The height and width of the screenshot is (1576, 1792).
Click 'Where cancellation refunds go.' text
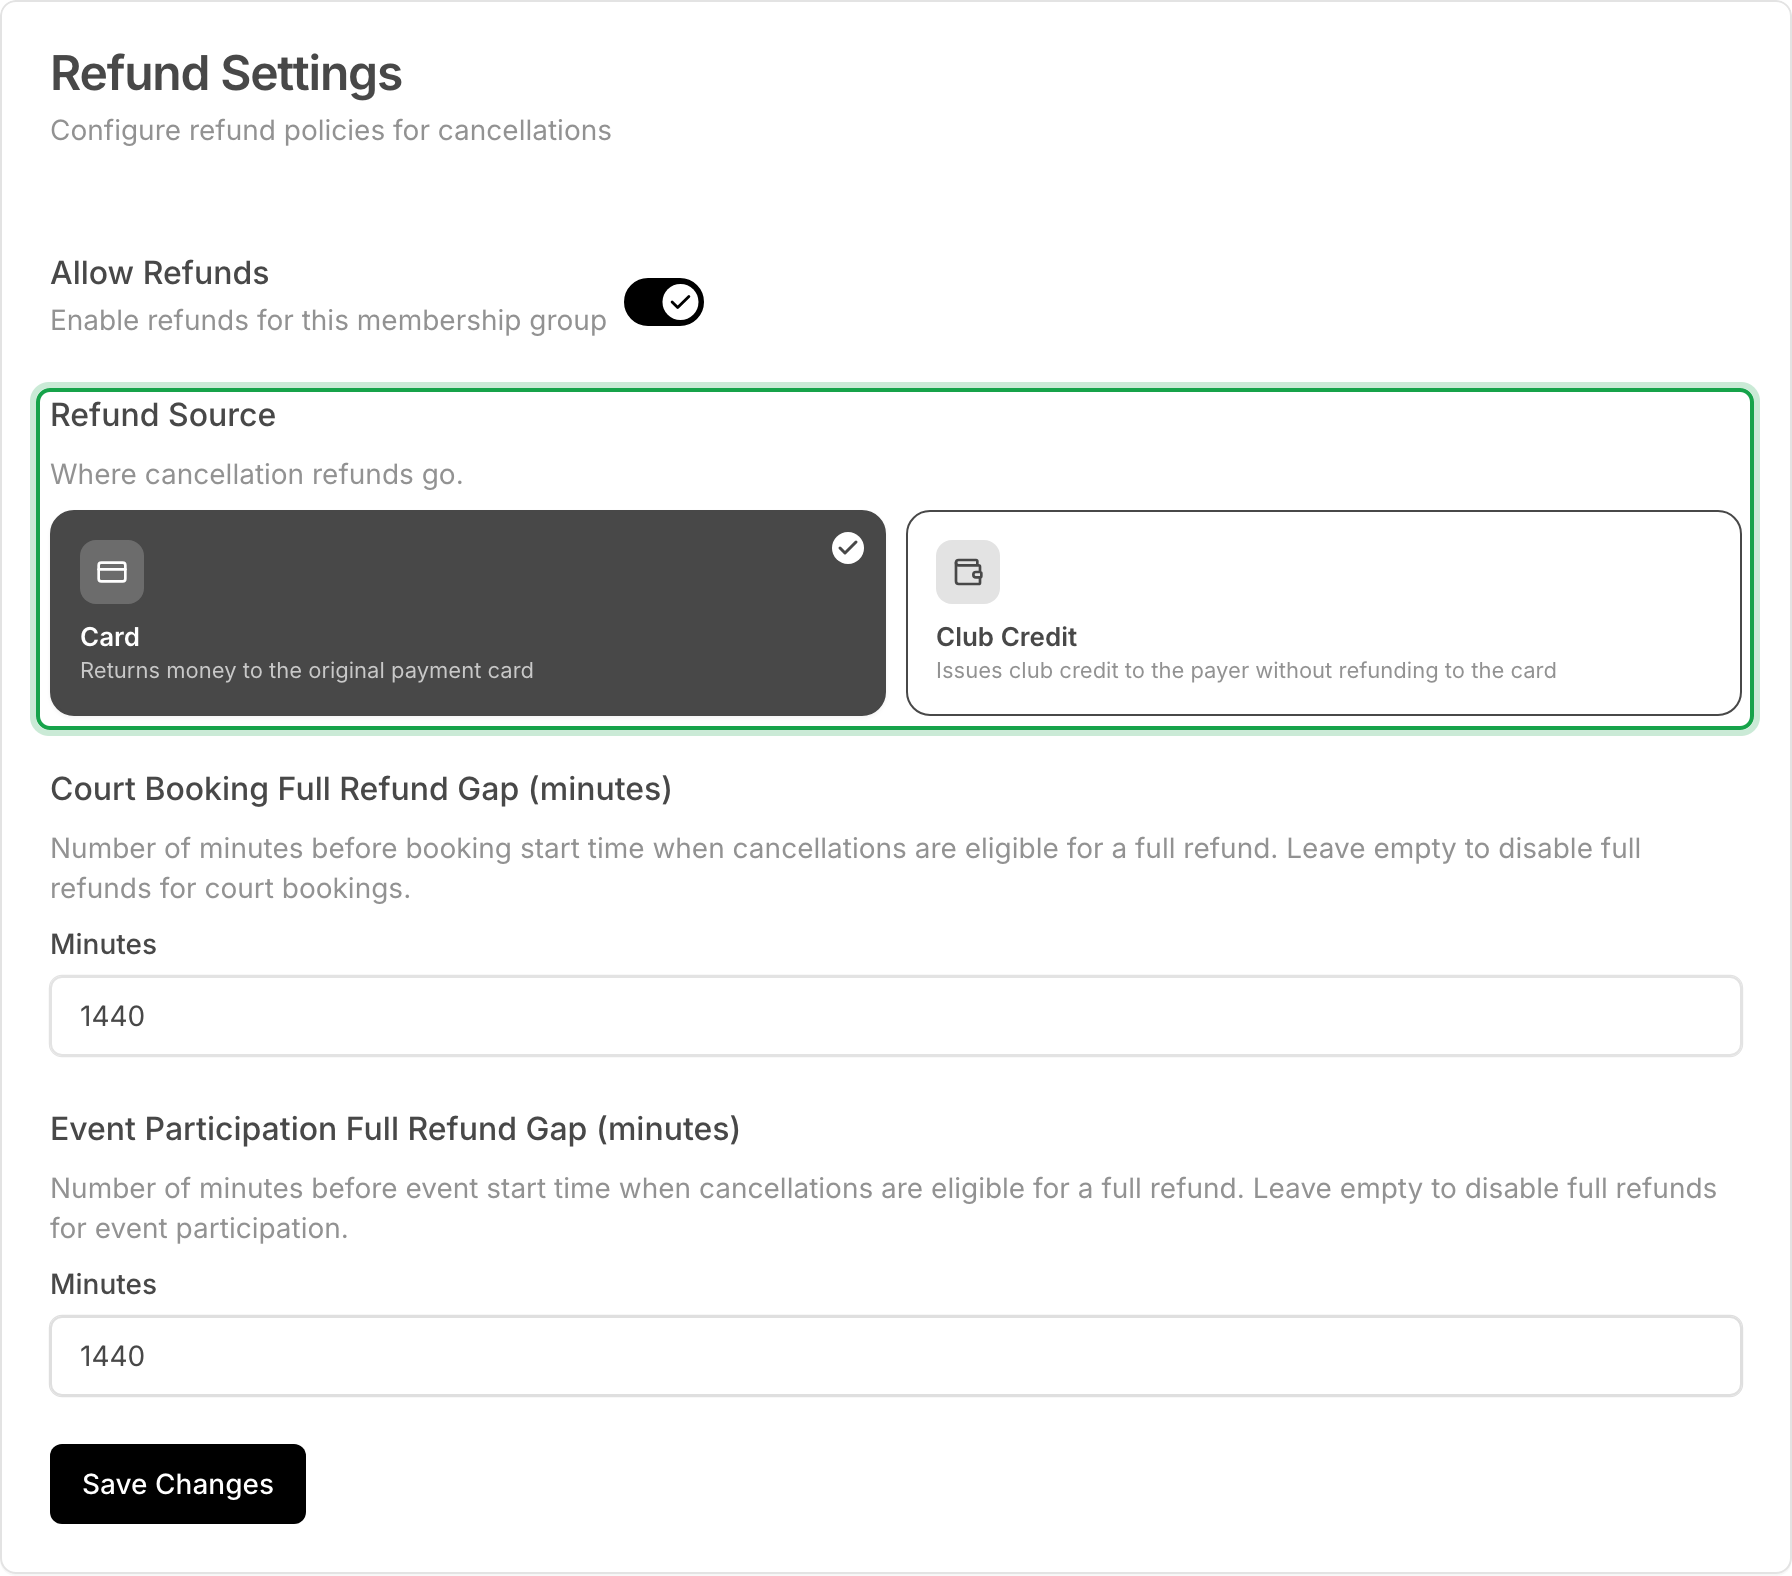point(257,474)
